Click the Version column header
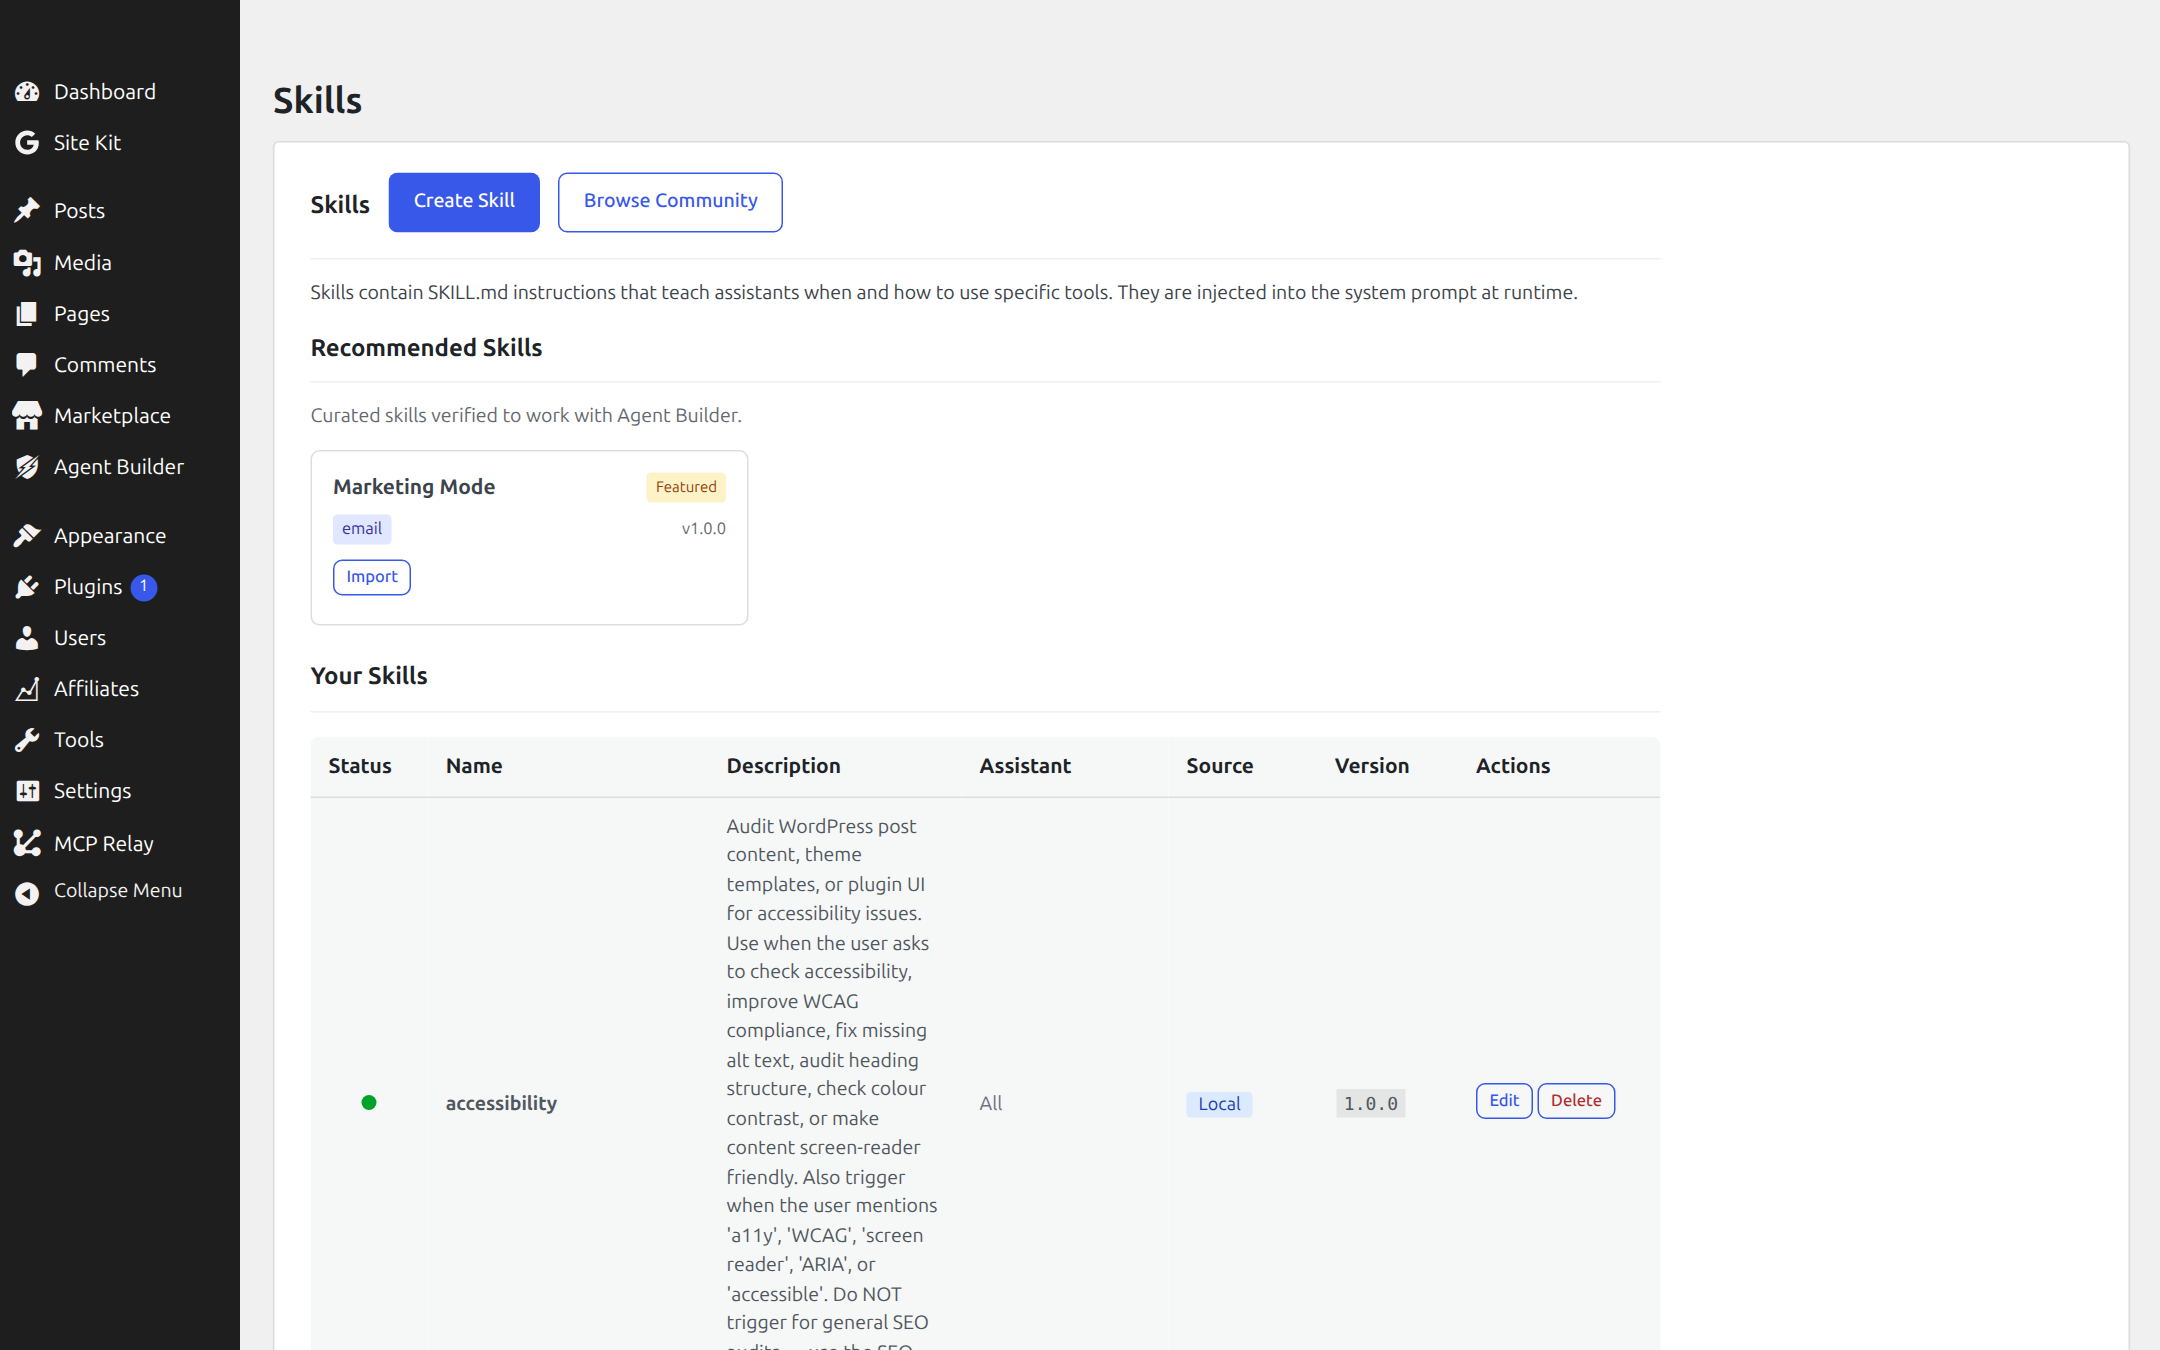 point(1372,766)
